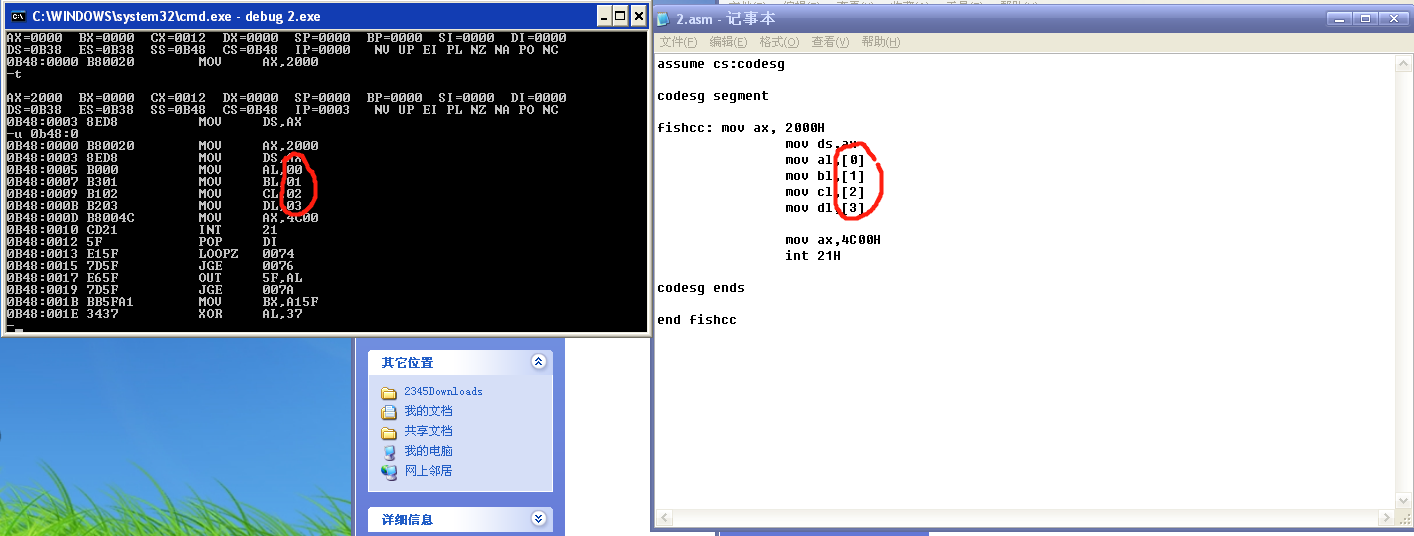The image size is (1414, 536).
Task: Close the 2.asm Notepad window
Action: point(1394,18)
